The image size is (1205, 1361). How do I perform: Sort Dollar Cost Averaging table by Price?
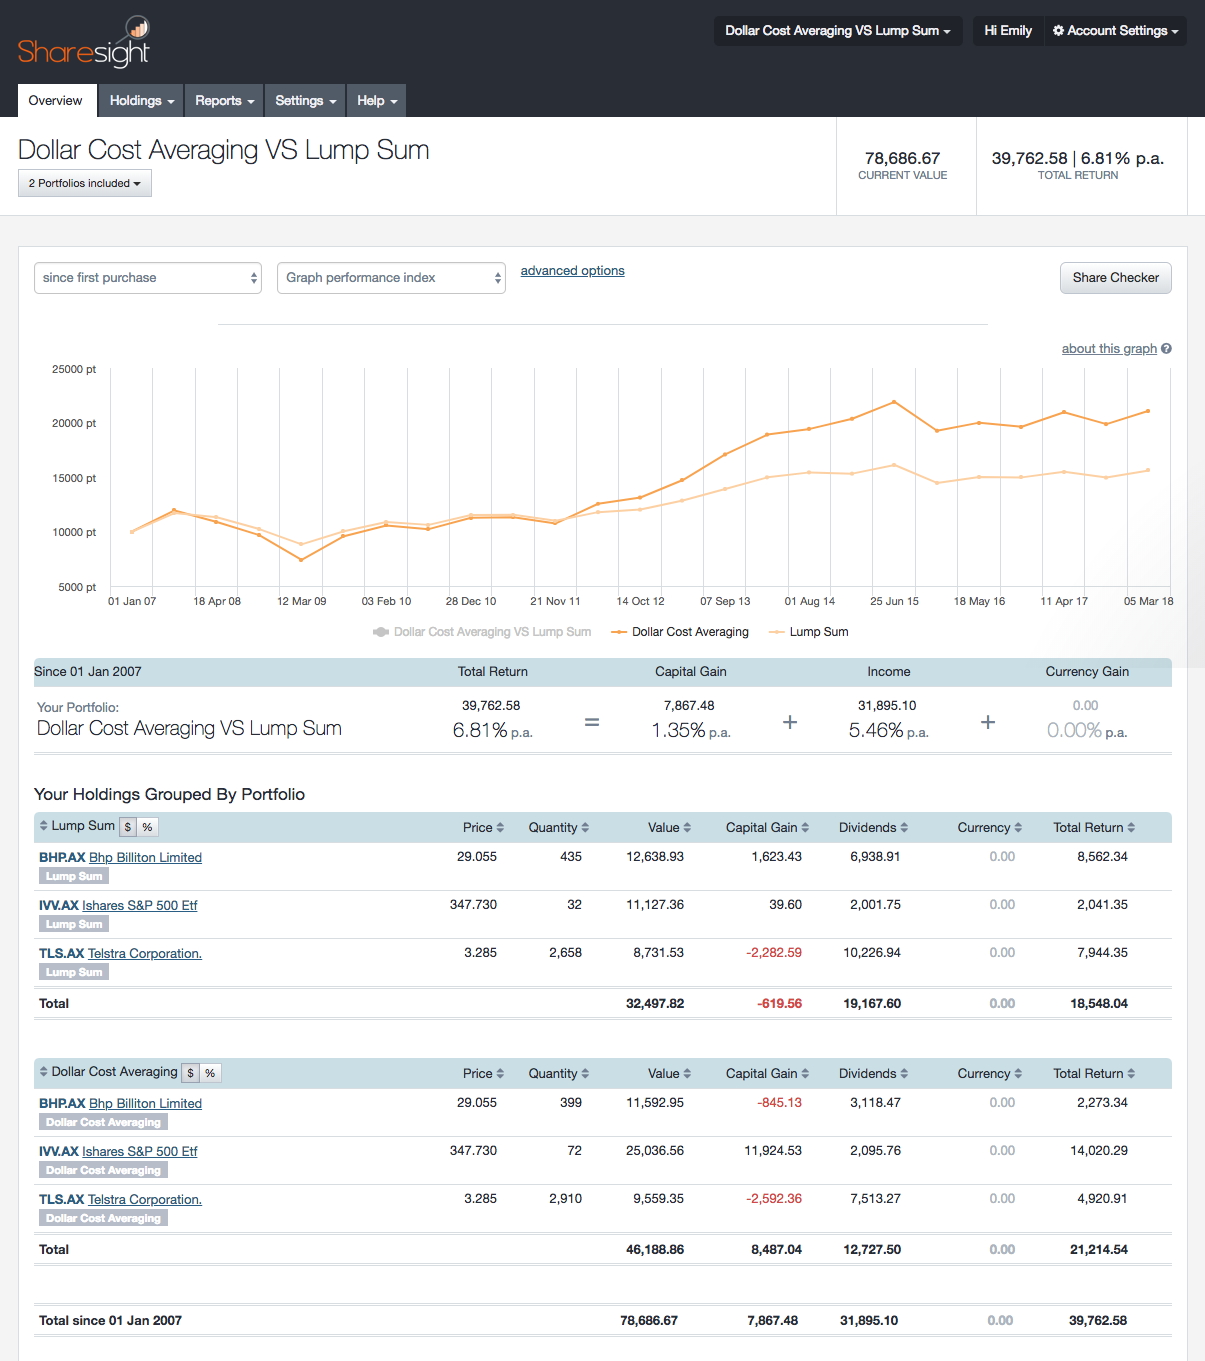click(483, 1073)
